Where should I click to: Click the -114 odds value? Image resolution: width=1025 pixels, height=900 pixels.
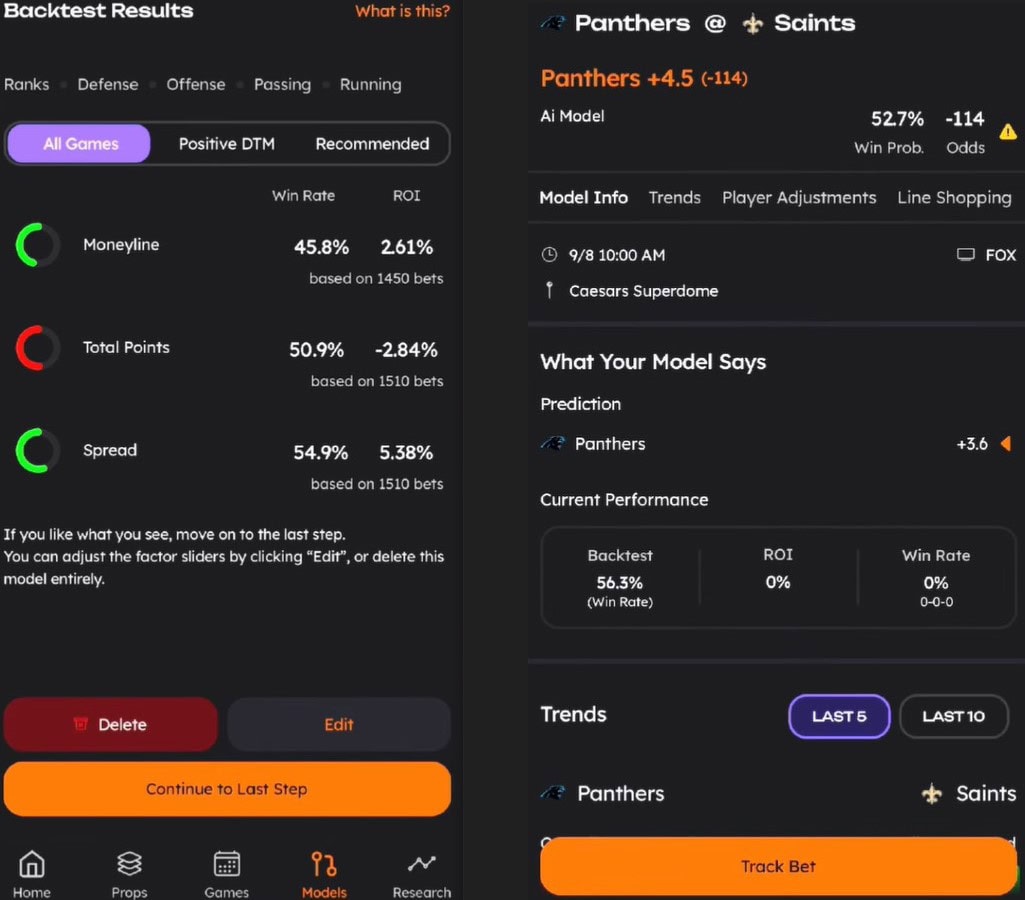tap(965, 119)
